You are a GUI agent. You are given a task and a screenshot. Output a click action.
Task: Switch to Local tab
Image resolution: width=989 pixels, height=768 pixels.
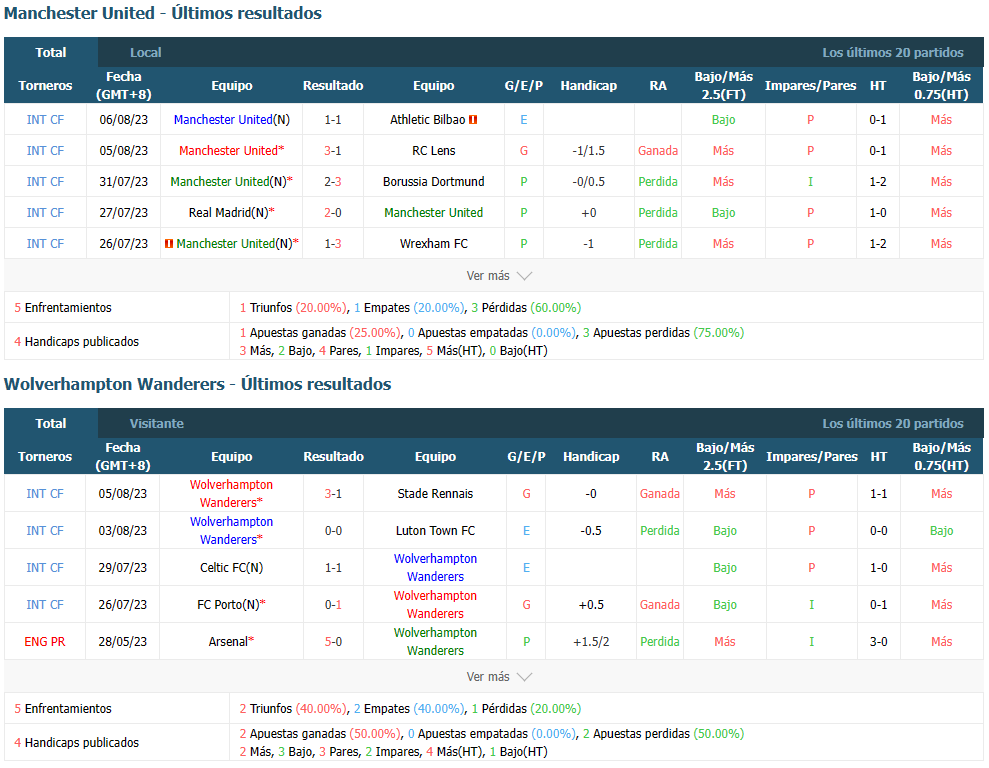click(x=146, y=53)
